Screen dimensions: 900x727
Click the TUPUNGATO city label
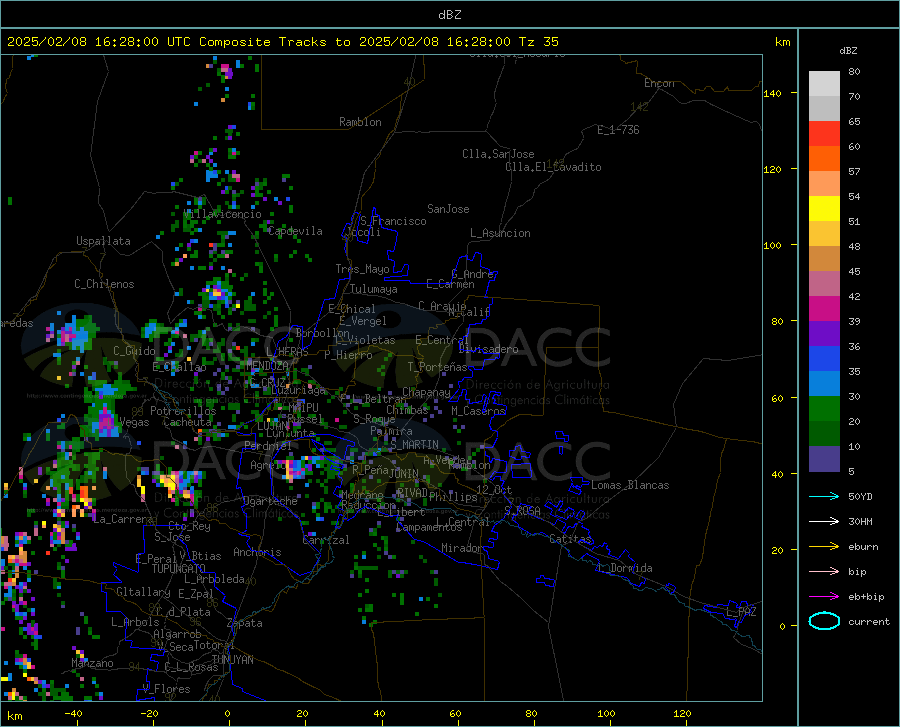pyautogui.click(x=179, y=569)
